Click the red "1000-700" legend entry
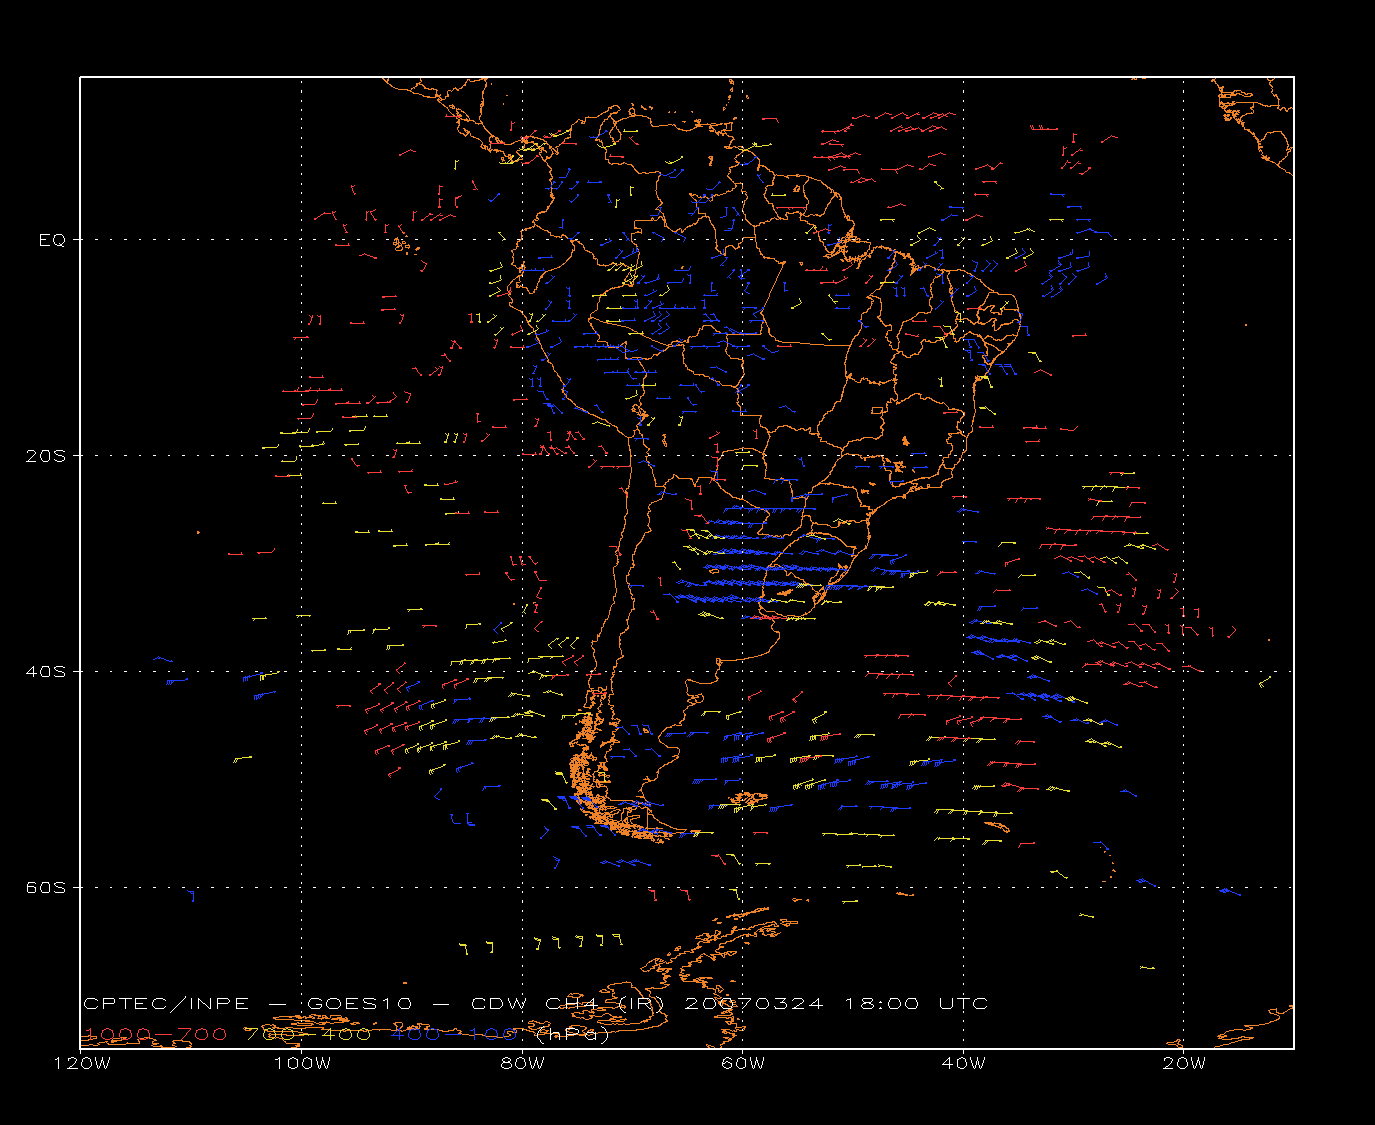Image resolution: width=1375 pixels, height=1125 pixels. (156, 1034)
